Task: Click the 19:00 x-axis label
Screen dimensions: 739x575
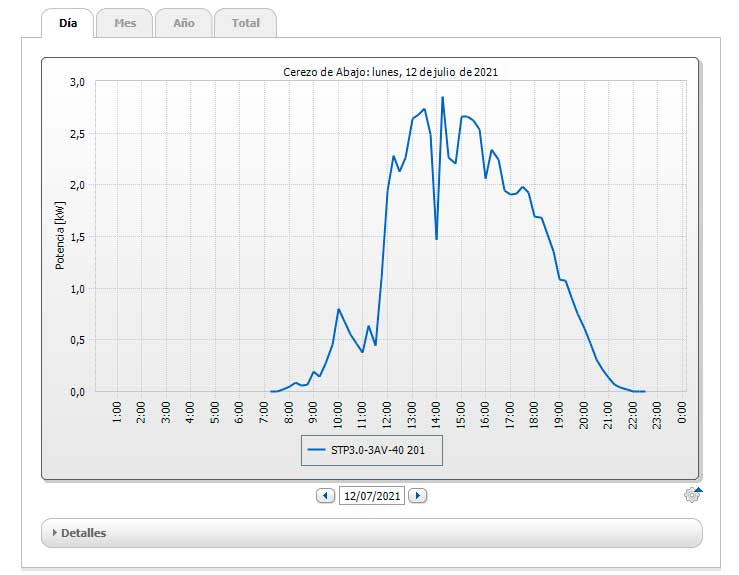Action: point(558,415)
